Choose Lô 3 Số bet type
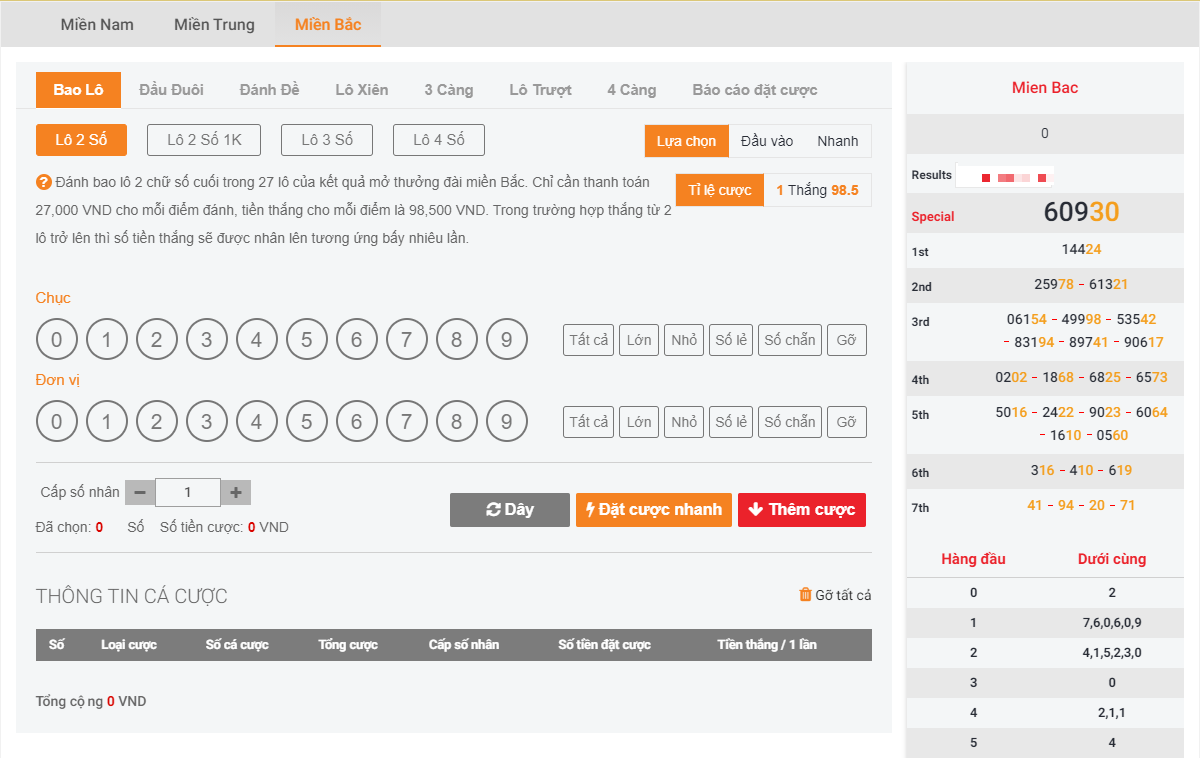The image size is (1200, 758). [327, 140]
